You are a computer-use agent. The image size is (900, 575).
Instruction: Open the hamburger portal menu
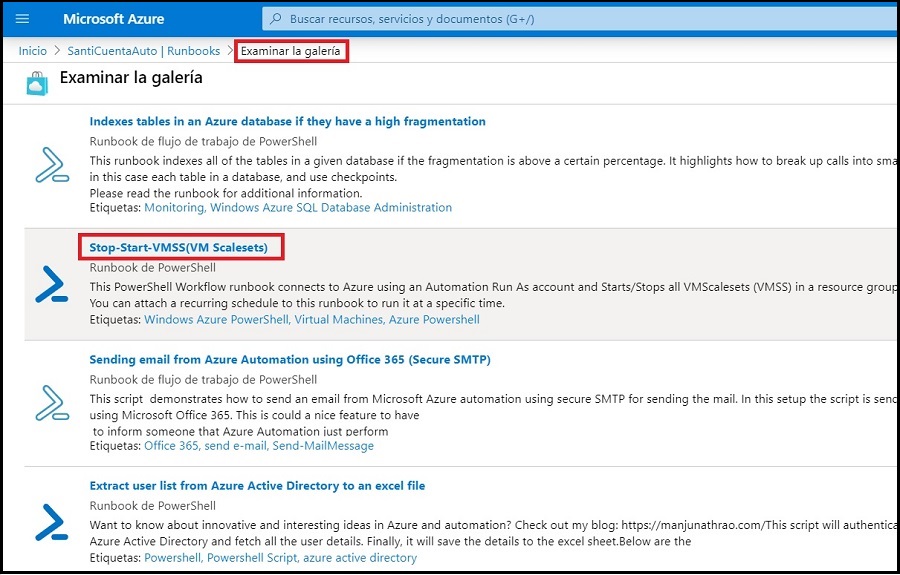point(22,19)
